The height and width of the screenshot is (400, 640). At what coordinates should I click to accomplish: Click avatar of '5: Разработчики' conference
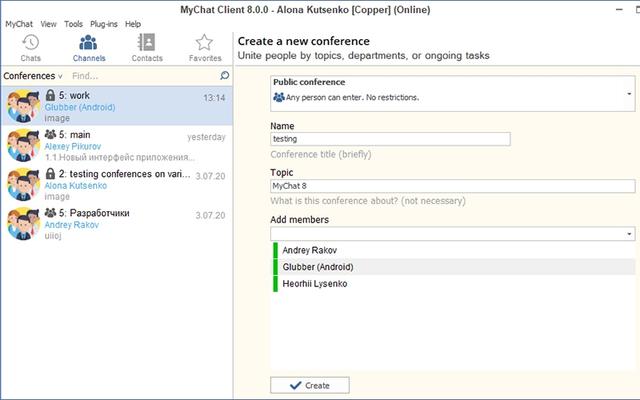[22, 224]
